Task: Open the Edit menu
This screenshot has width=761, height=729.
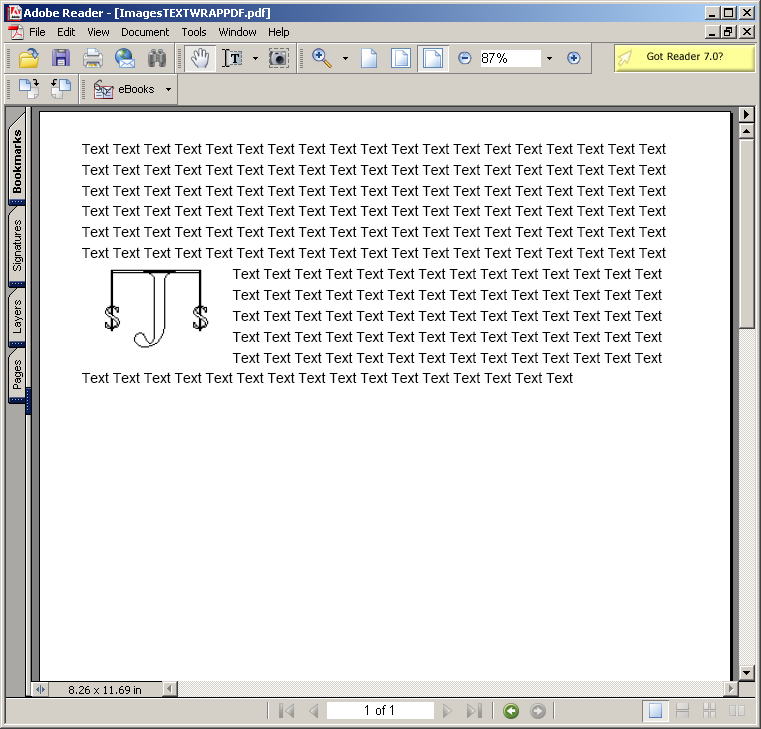Action: (x=66, y=32)
